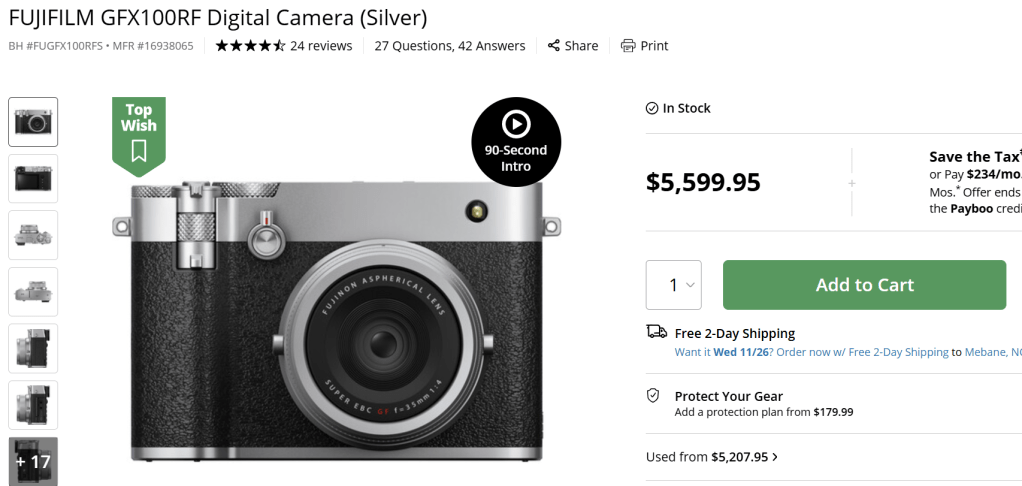Viewport: 1022px width, 486px height.
Task: Open the quantity dropdown
Action: click(673, 285)
